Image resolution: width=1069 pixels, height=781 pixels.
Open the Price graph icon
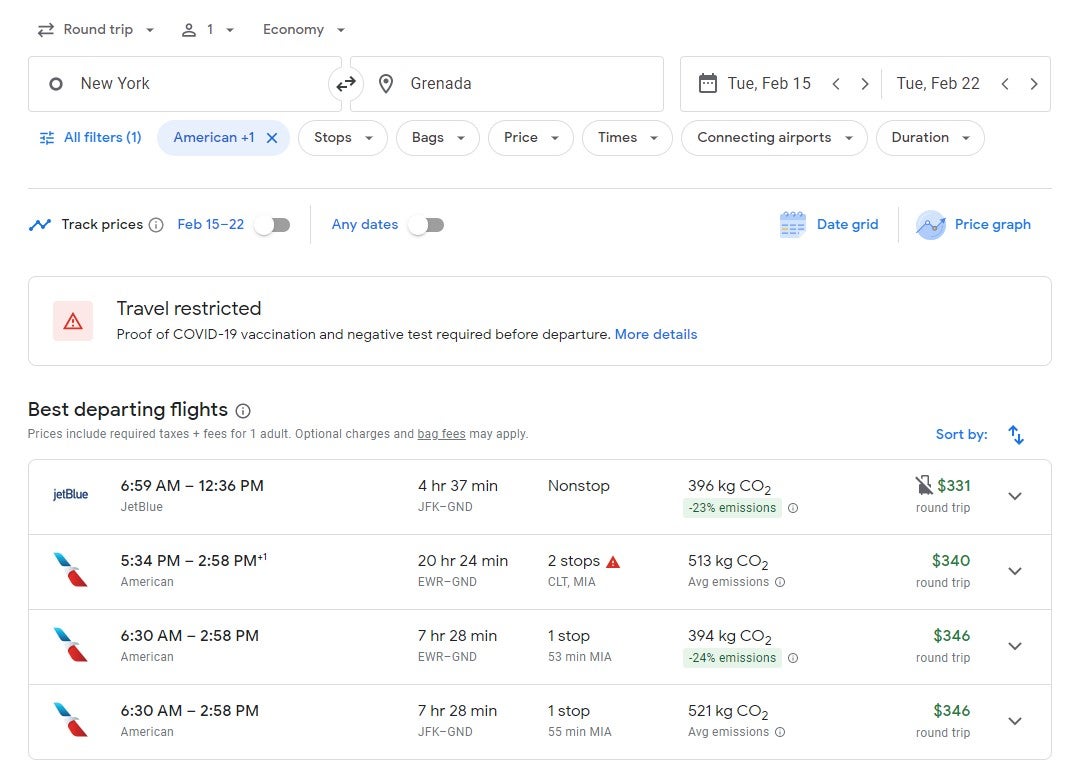click(x=930, y=224)
